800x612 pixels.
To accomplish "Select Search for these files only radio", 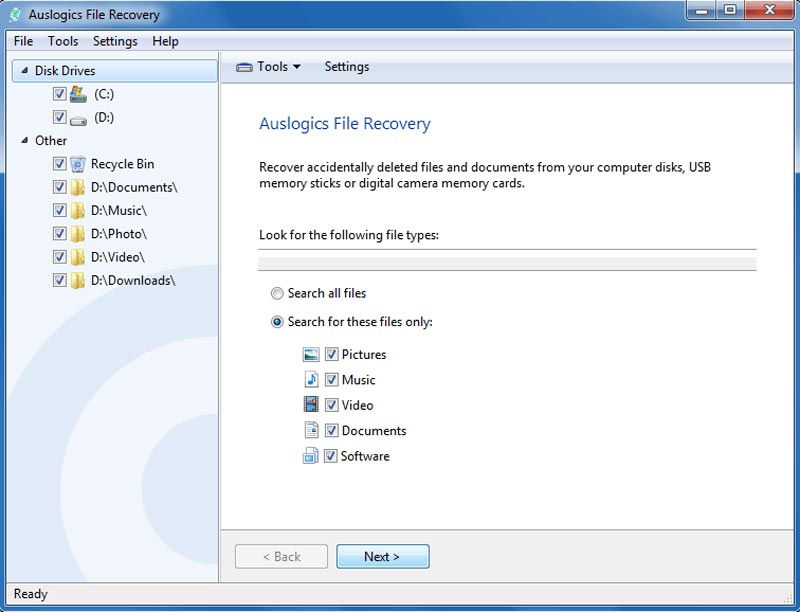I will pyautogui.click(x=277, y=322).
